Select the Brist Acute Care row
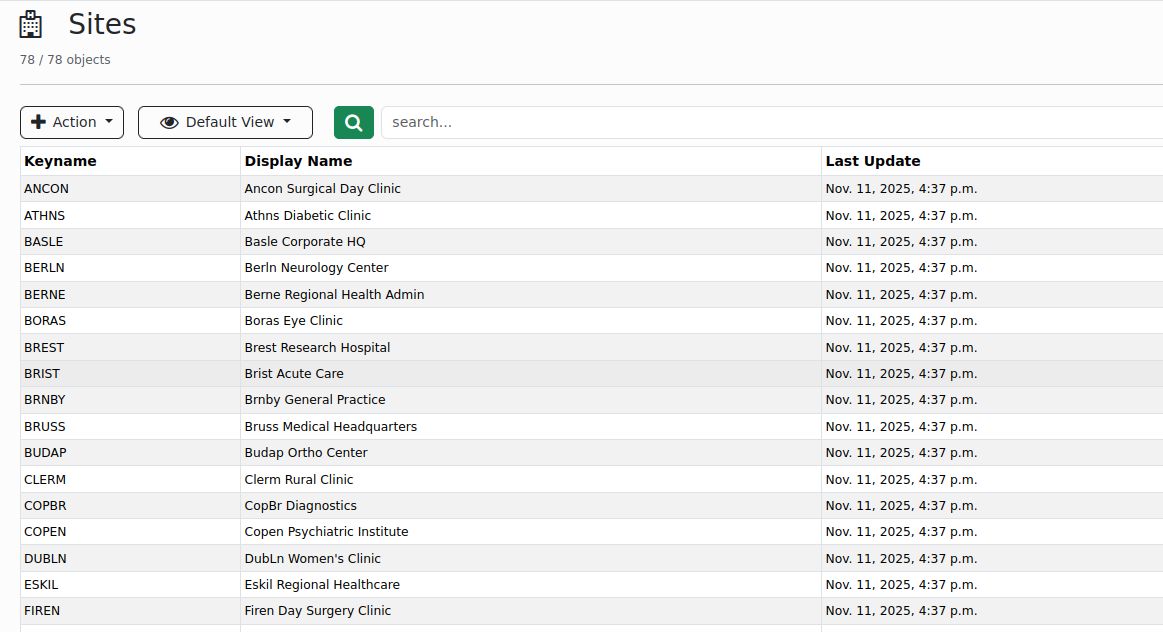The image size is (1163, 632). click(x=294, y=374)
